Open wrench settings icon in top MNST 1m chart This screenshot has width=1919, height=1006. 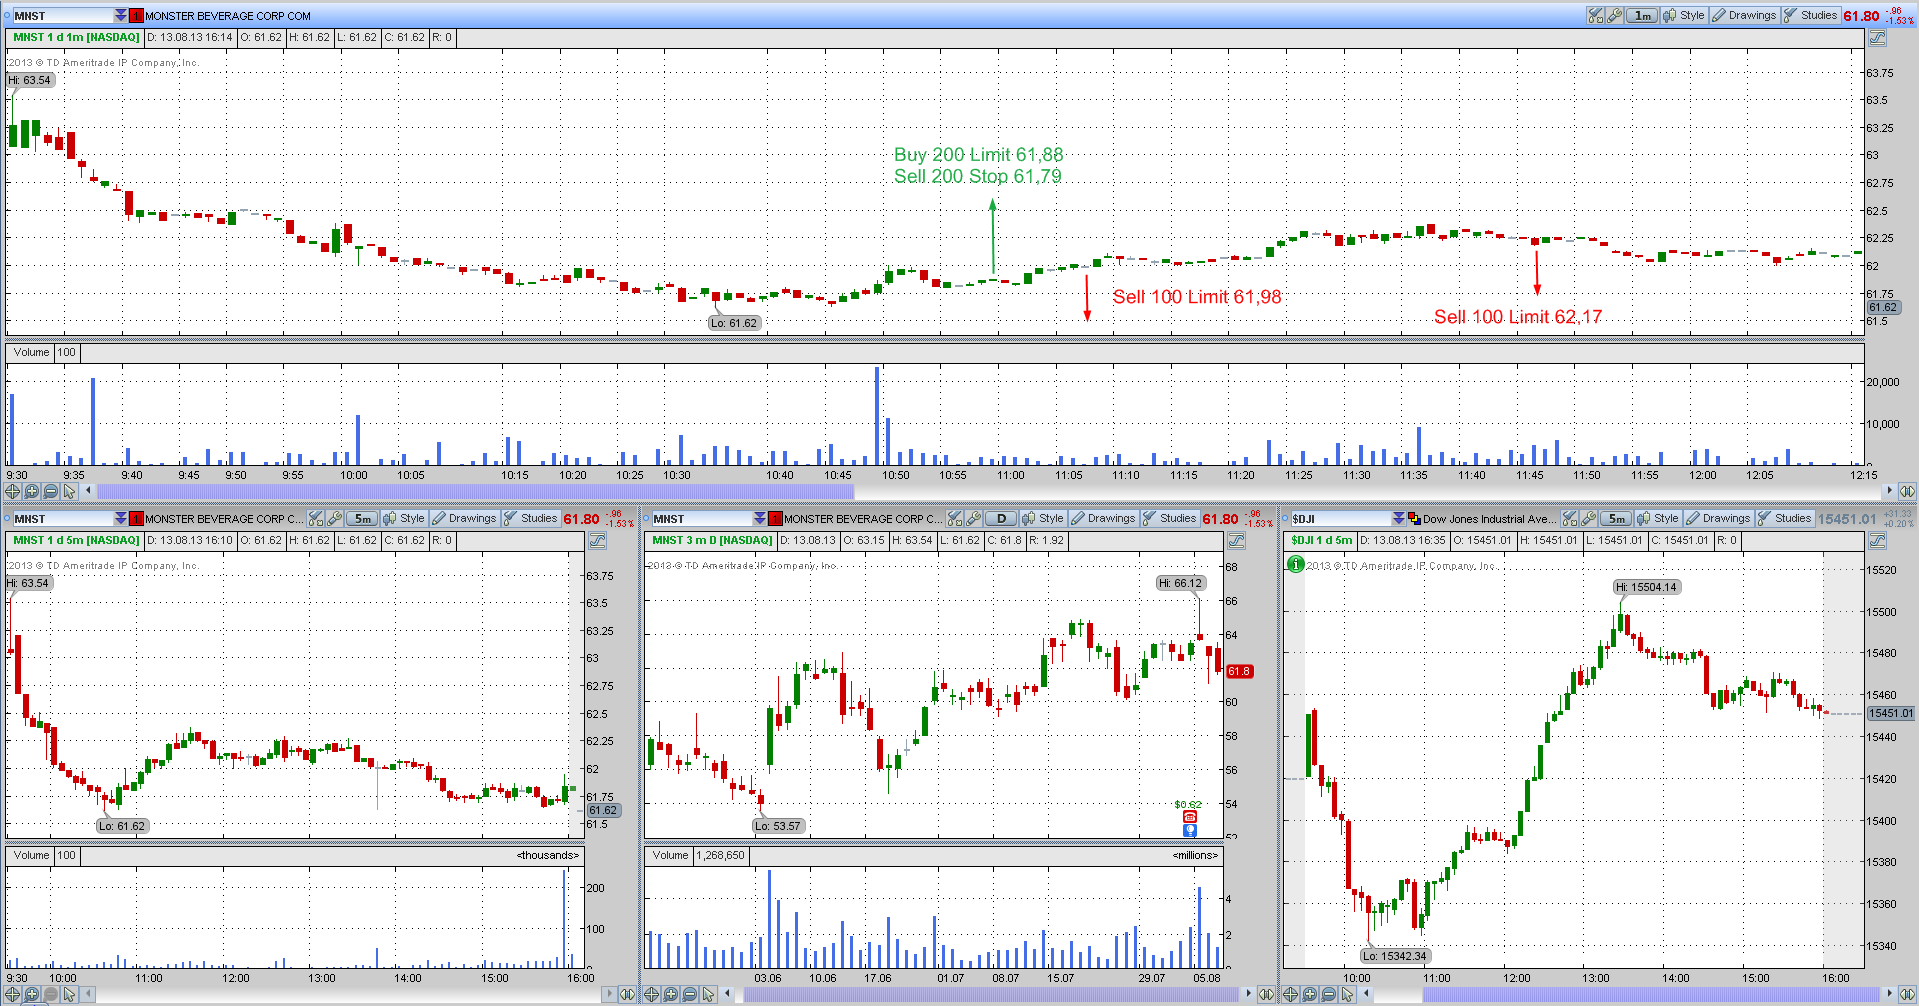1614,16
